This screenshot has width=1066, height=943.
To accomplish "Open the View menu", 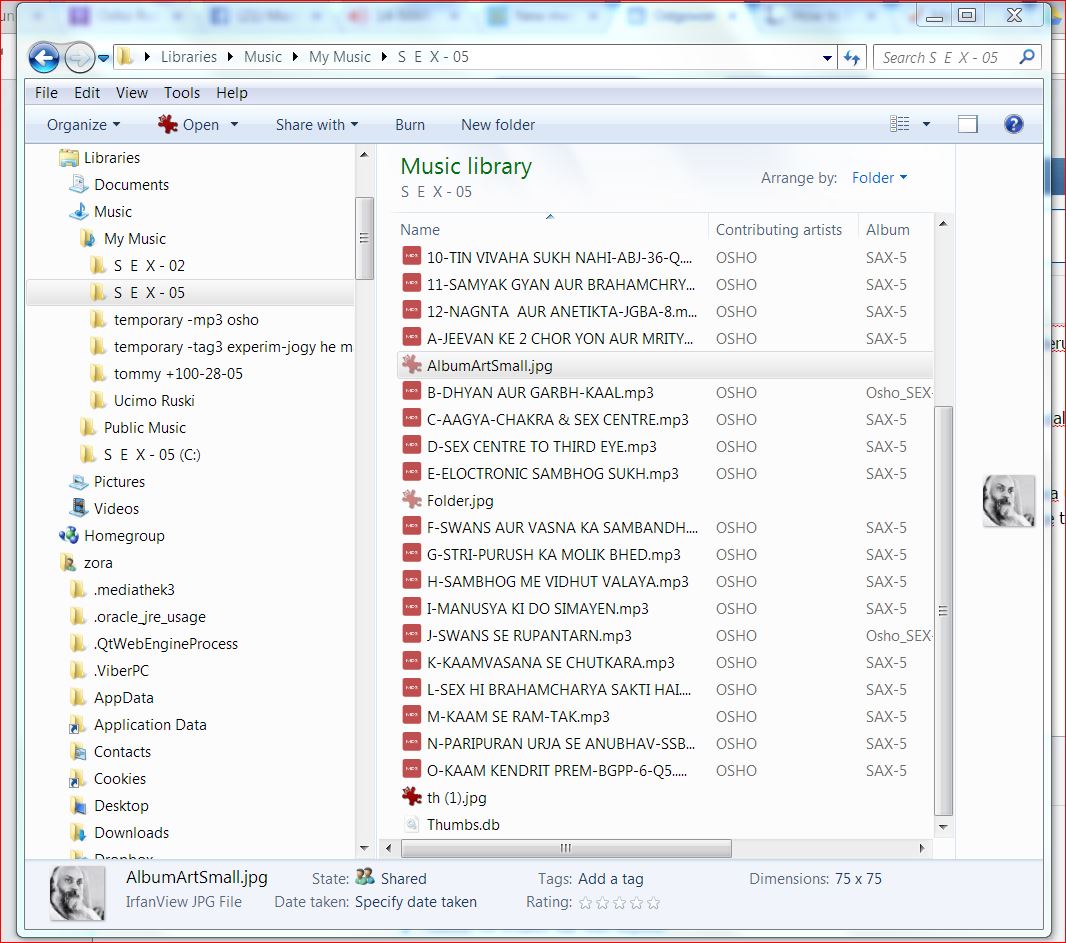I will 132,92.
